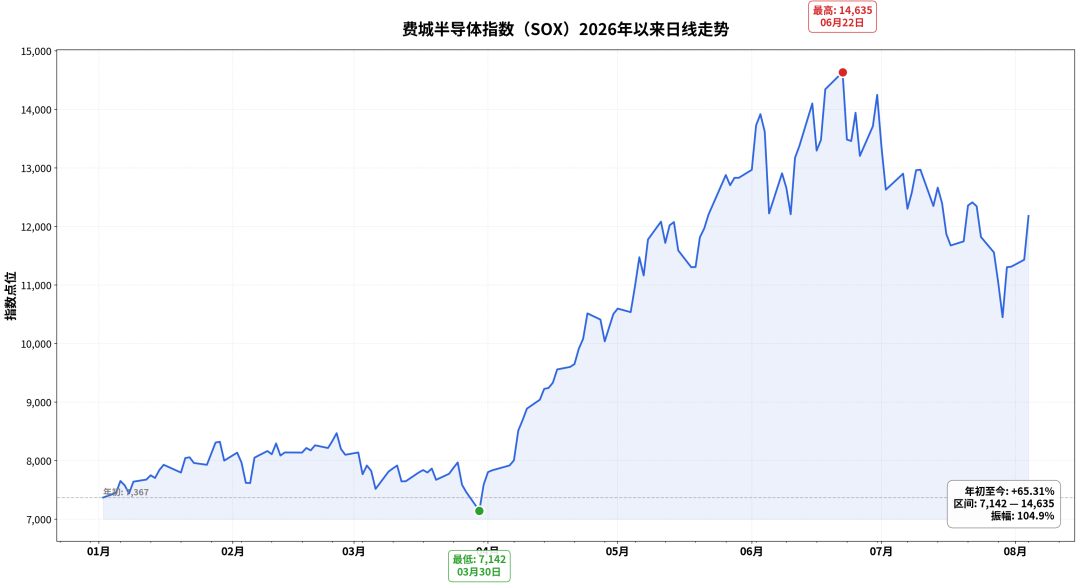The height and width of the screenshot is (583, 1080).
Task: Click the 振幅: 104.9% value
Action: tap(1023, 515)
